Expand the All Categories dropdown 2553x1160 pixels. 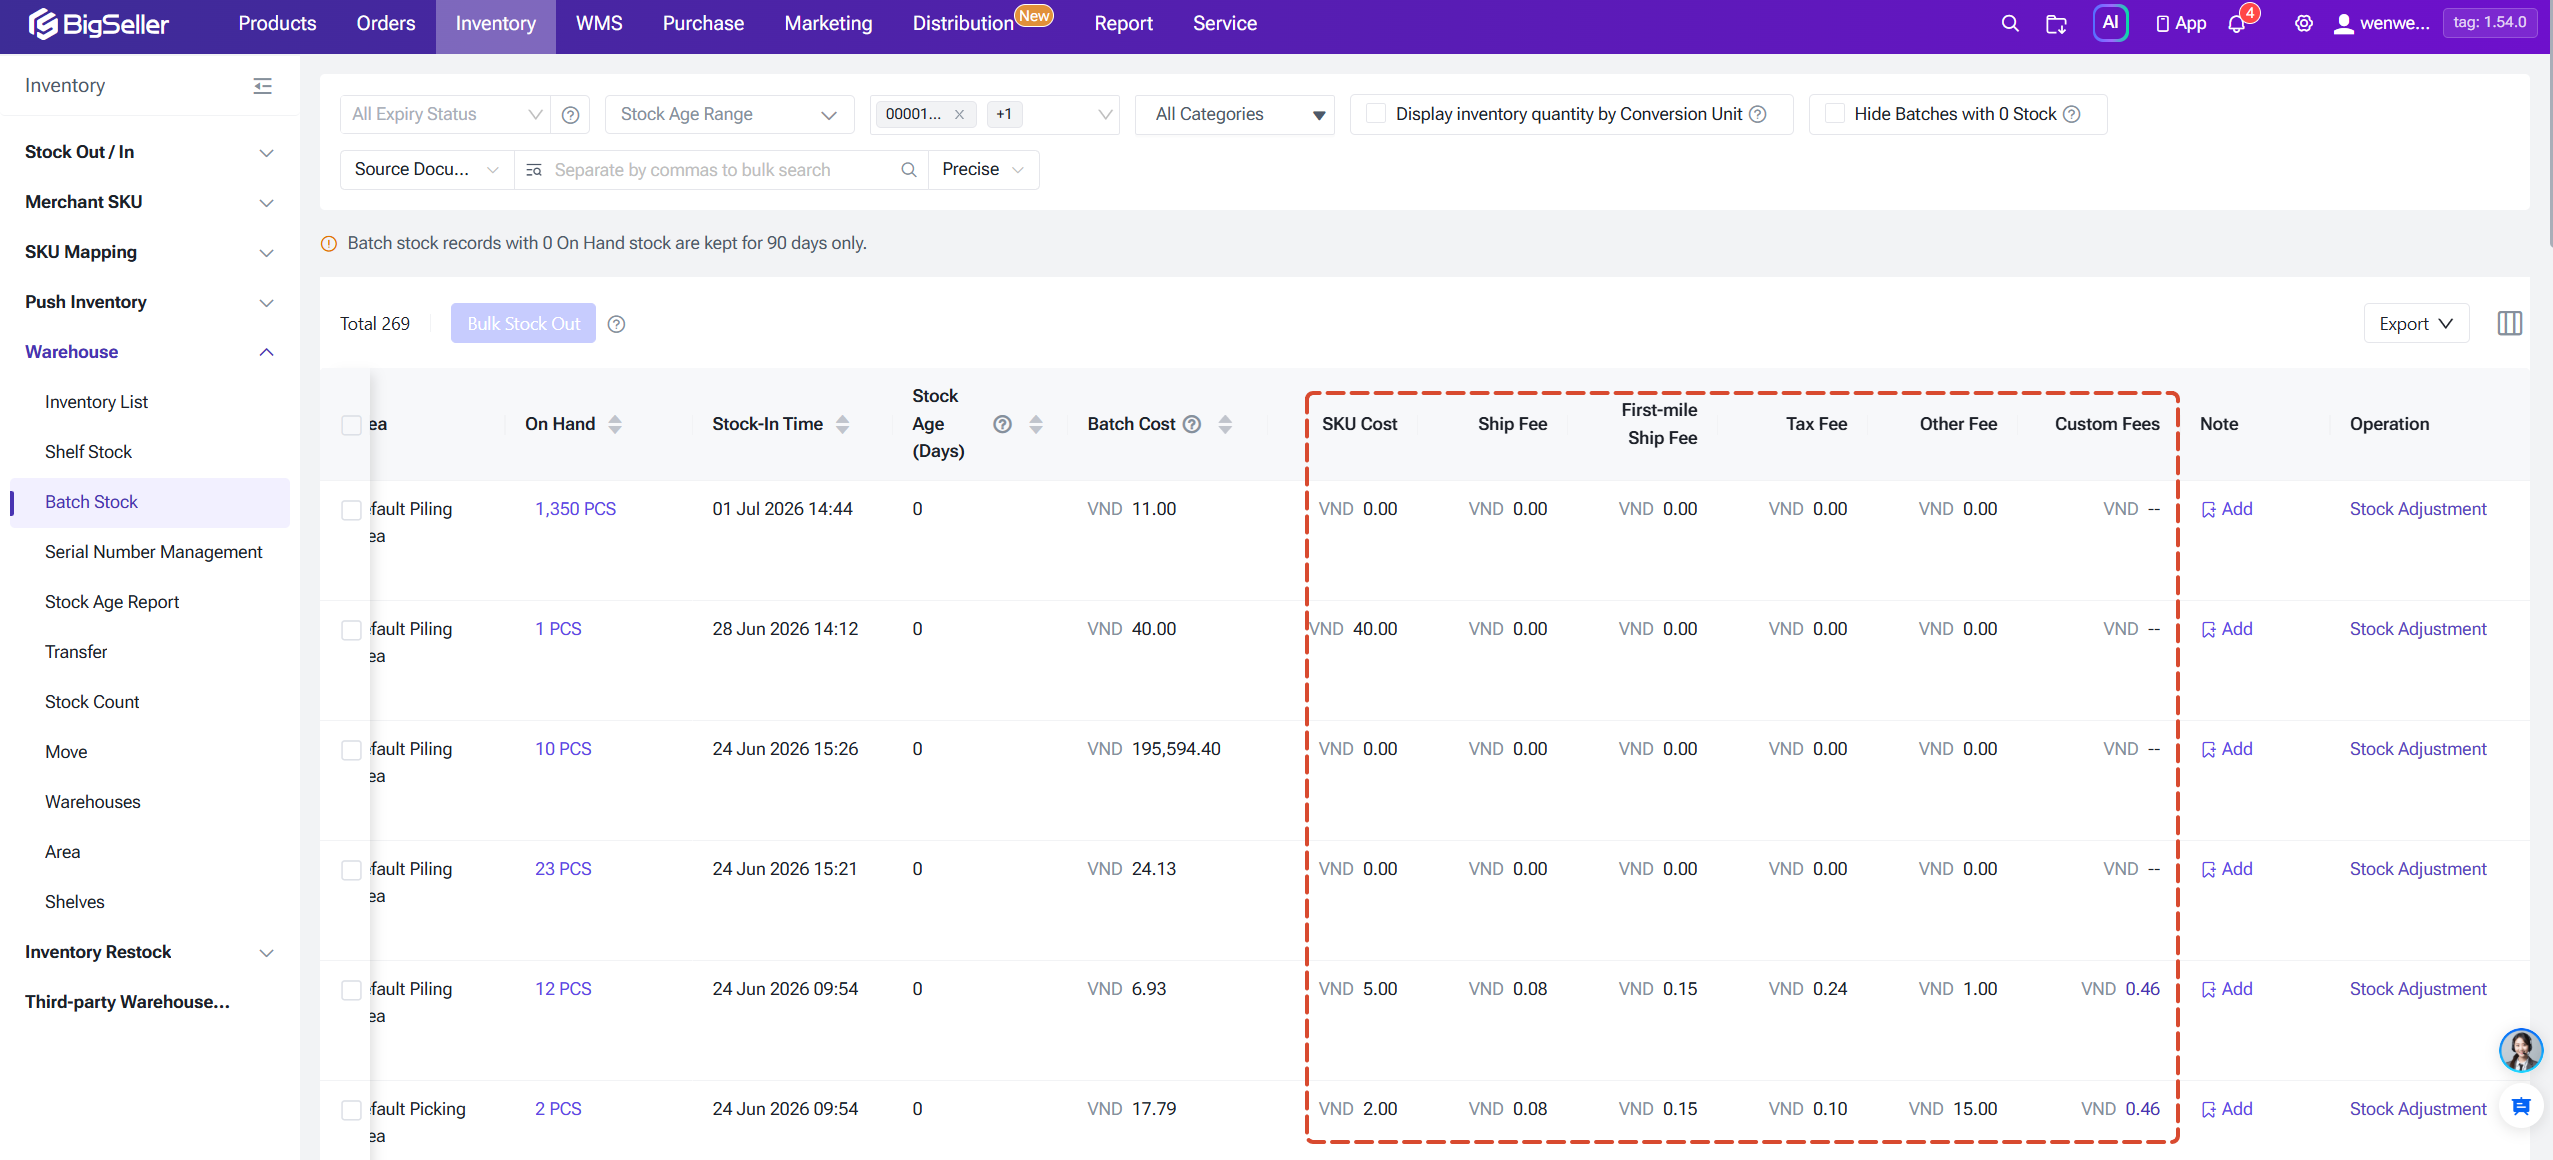tap(1234, 114)
